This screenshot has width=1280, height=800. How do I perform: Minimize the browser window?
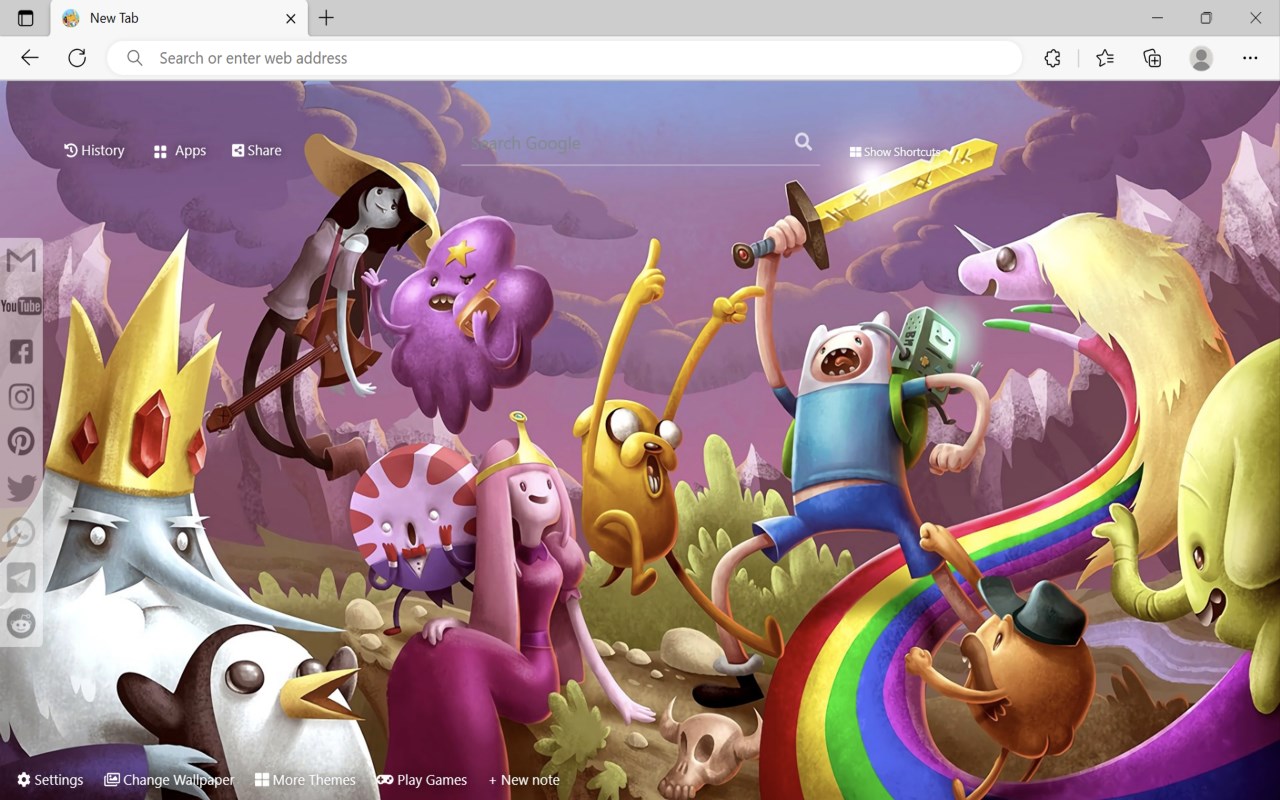point(1157,18)
